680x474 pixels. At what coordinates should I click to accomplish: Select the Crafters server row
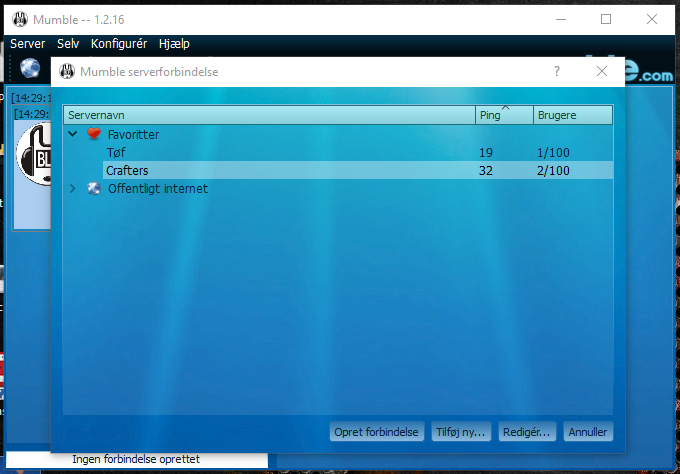pos(127,171)
